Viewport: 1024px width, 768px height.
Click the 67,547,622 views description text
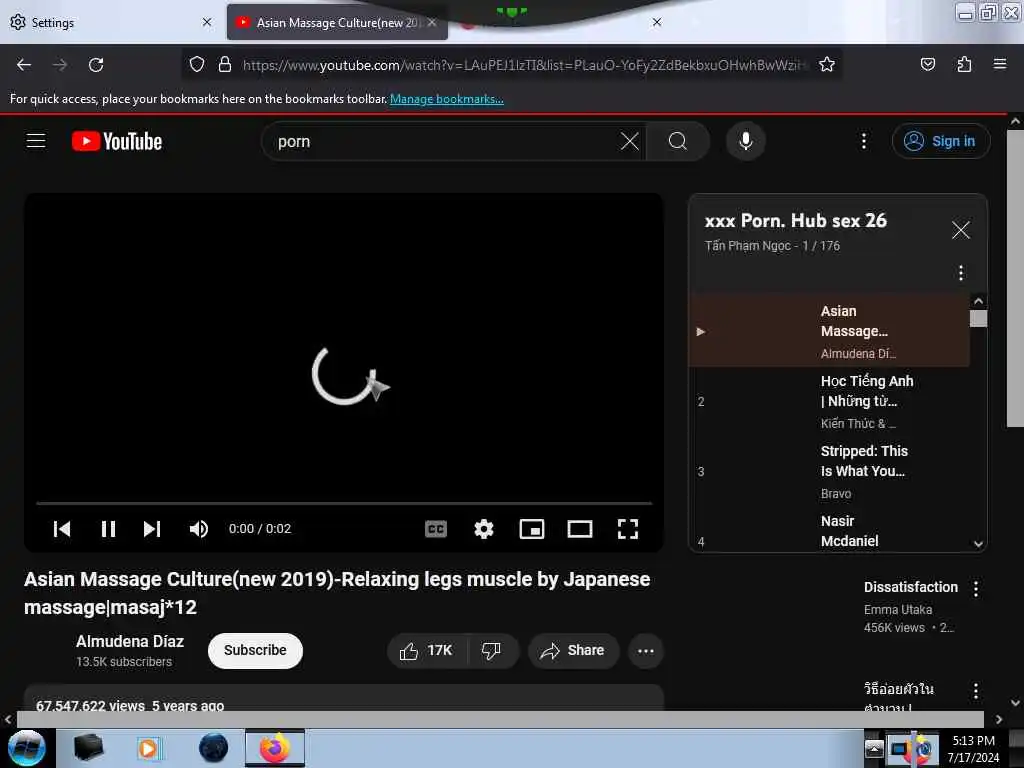pos(130,705)
